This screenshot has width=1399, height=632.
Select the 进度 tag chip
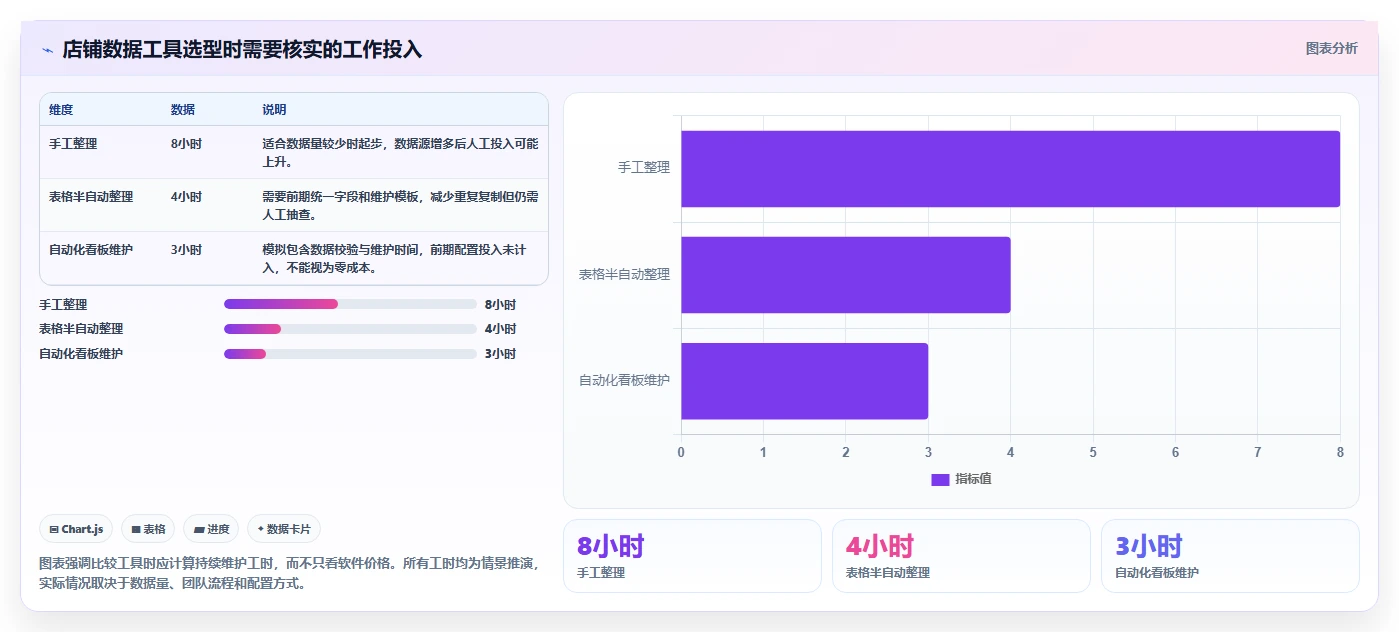pyautogui.click(x=211, y=529)
